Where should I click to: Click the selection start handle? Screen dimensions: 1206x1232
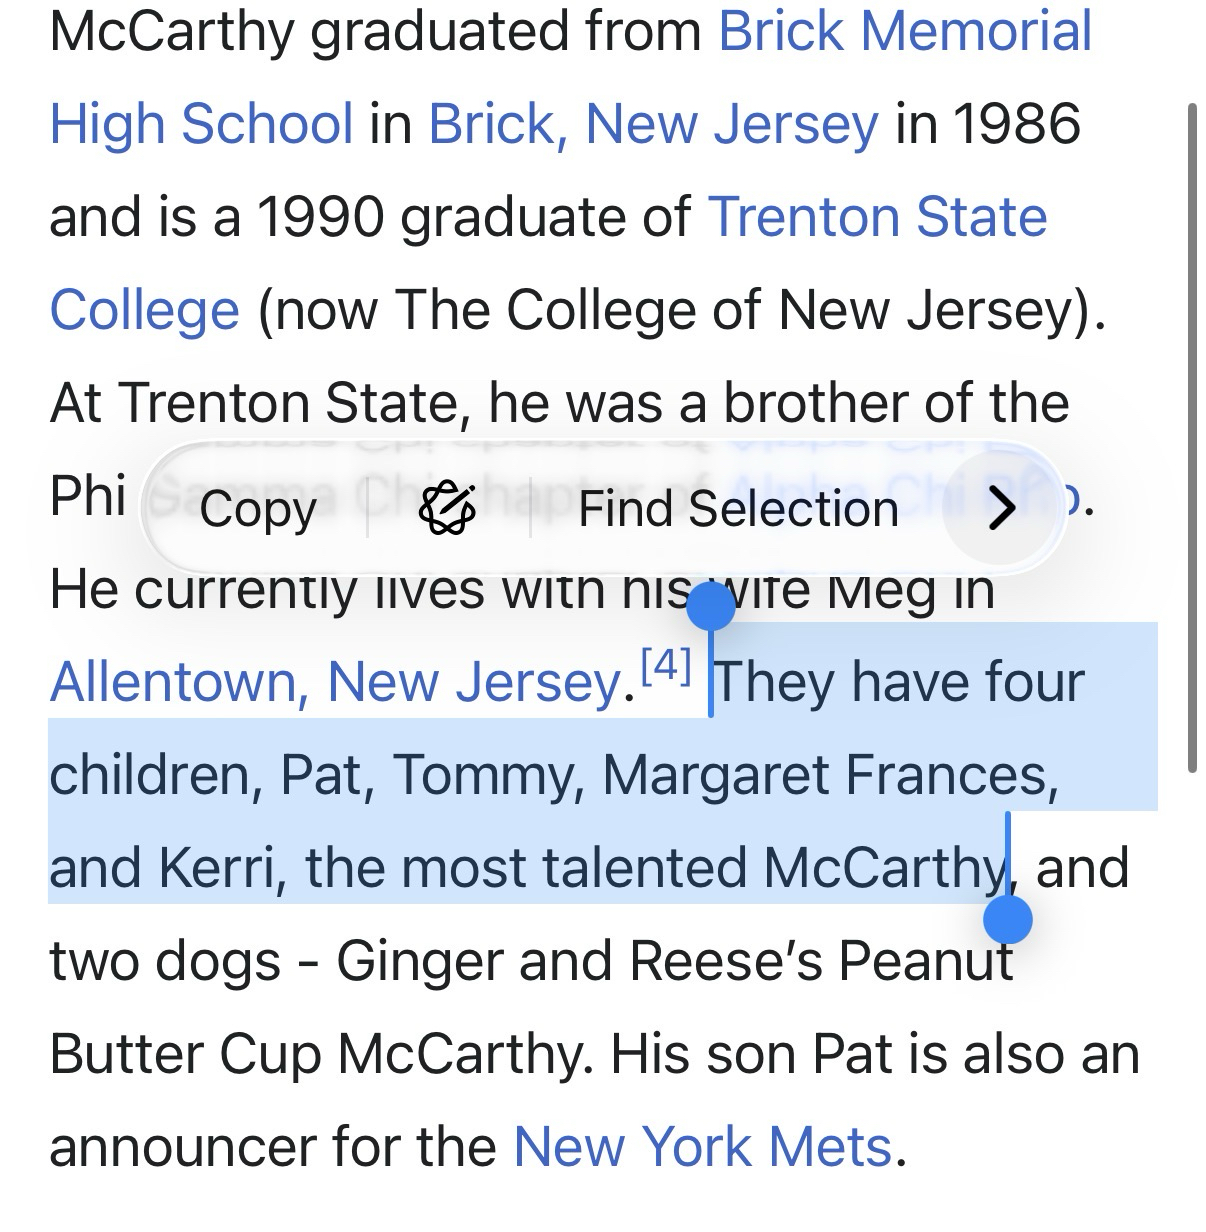point(711,608)
